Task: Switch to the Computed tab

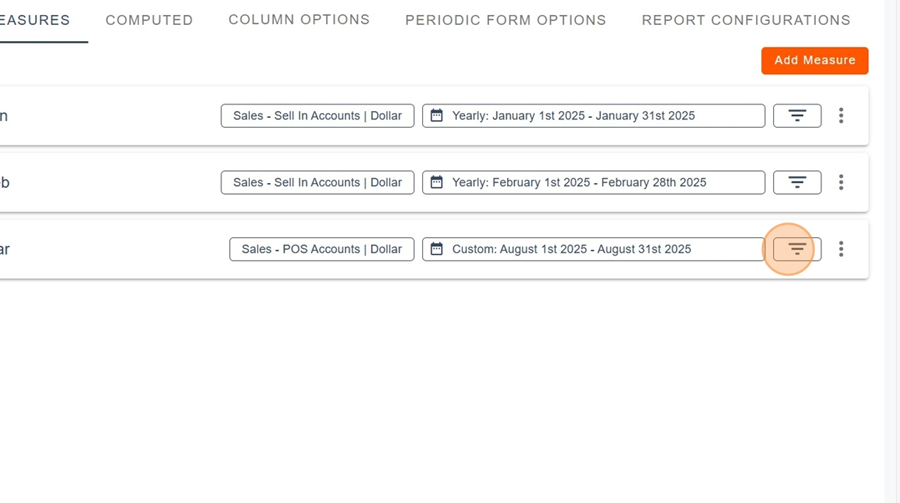Action: point(149,20)
